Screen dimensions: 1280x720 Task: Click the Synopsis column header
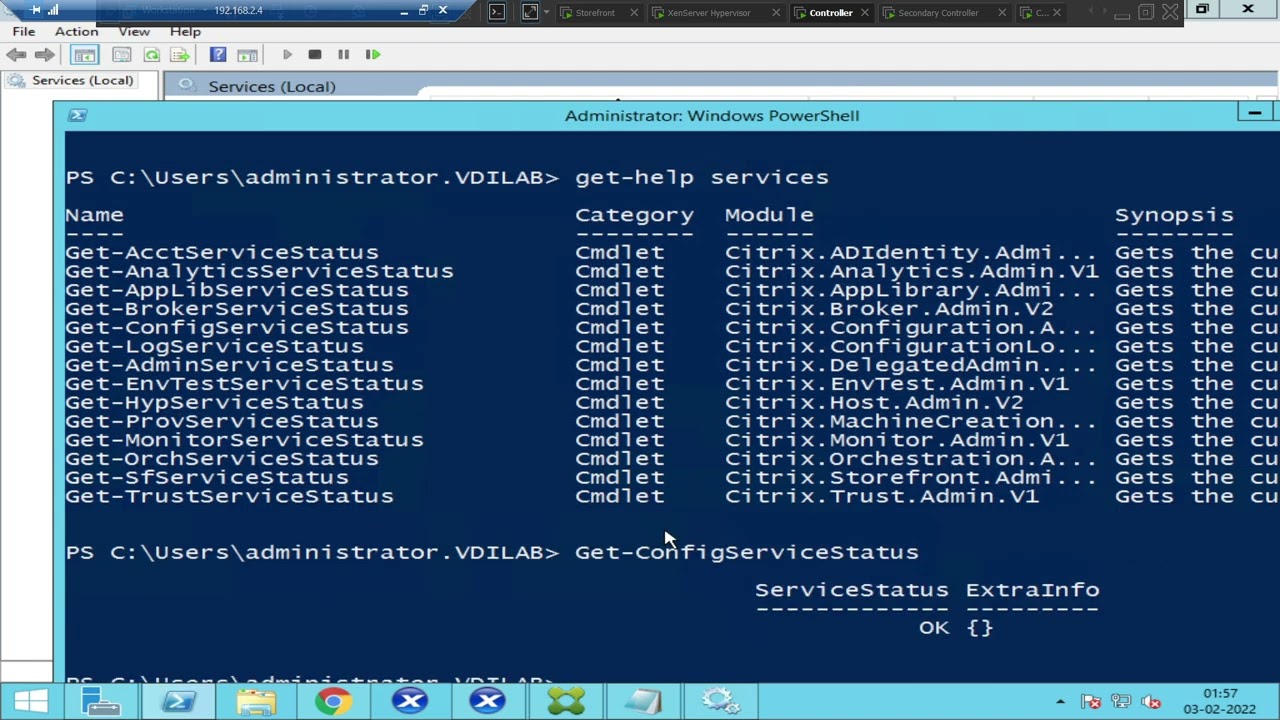[x=1174, y=215]
